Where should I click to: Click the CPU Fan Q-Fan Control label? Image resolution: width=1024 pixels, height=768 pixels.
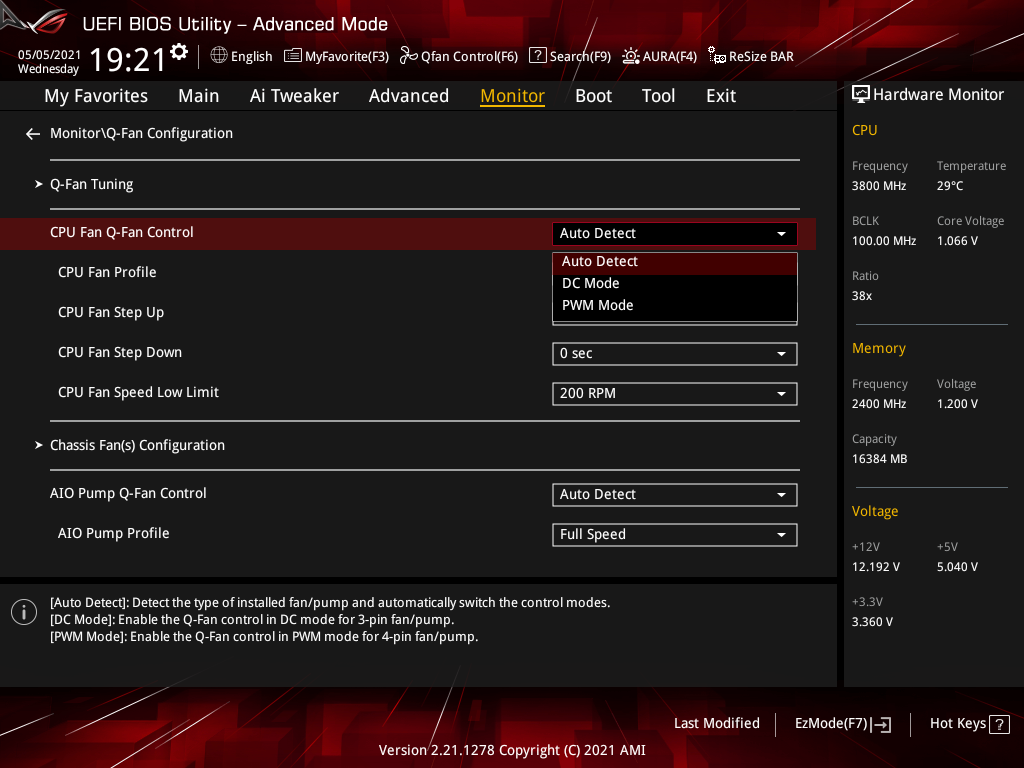(x=121, y=232)
